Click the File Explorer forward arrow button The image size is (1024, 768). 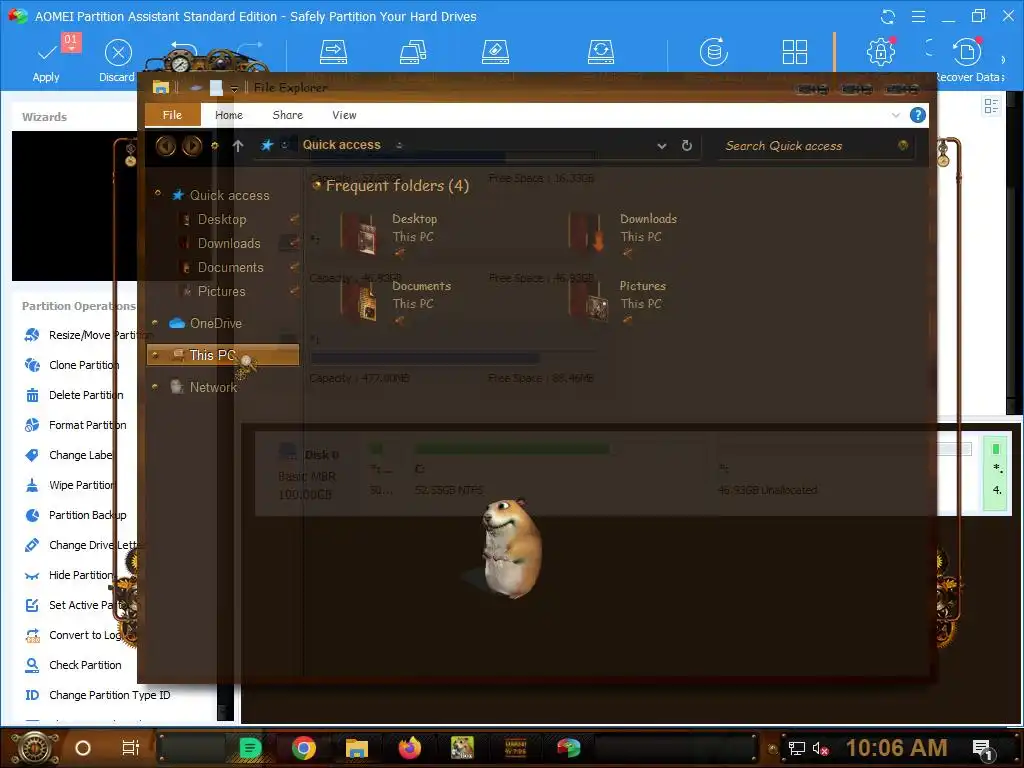(191, 146)
